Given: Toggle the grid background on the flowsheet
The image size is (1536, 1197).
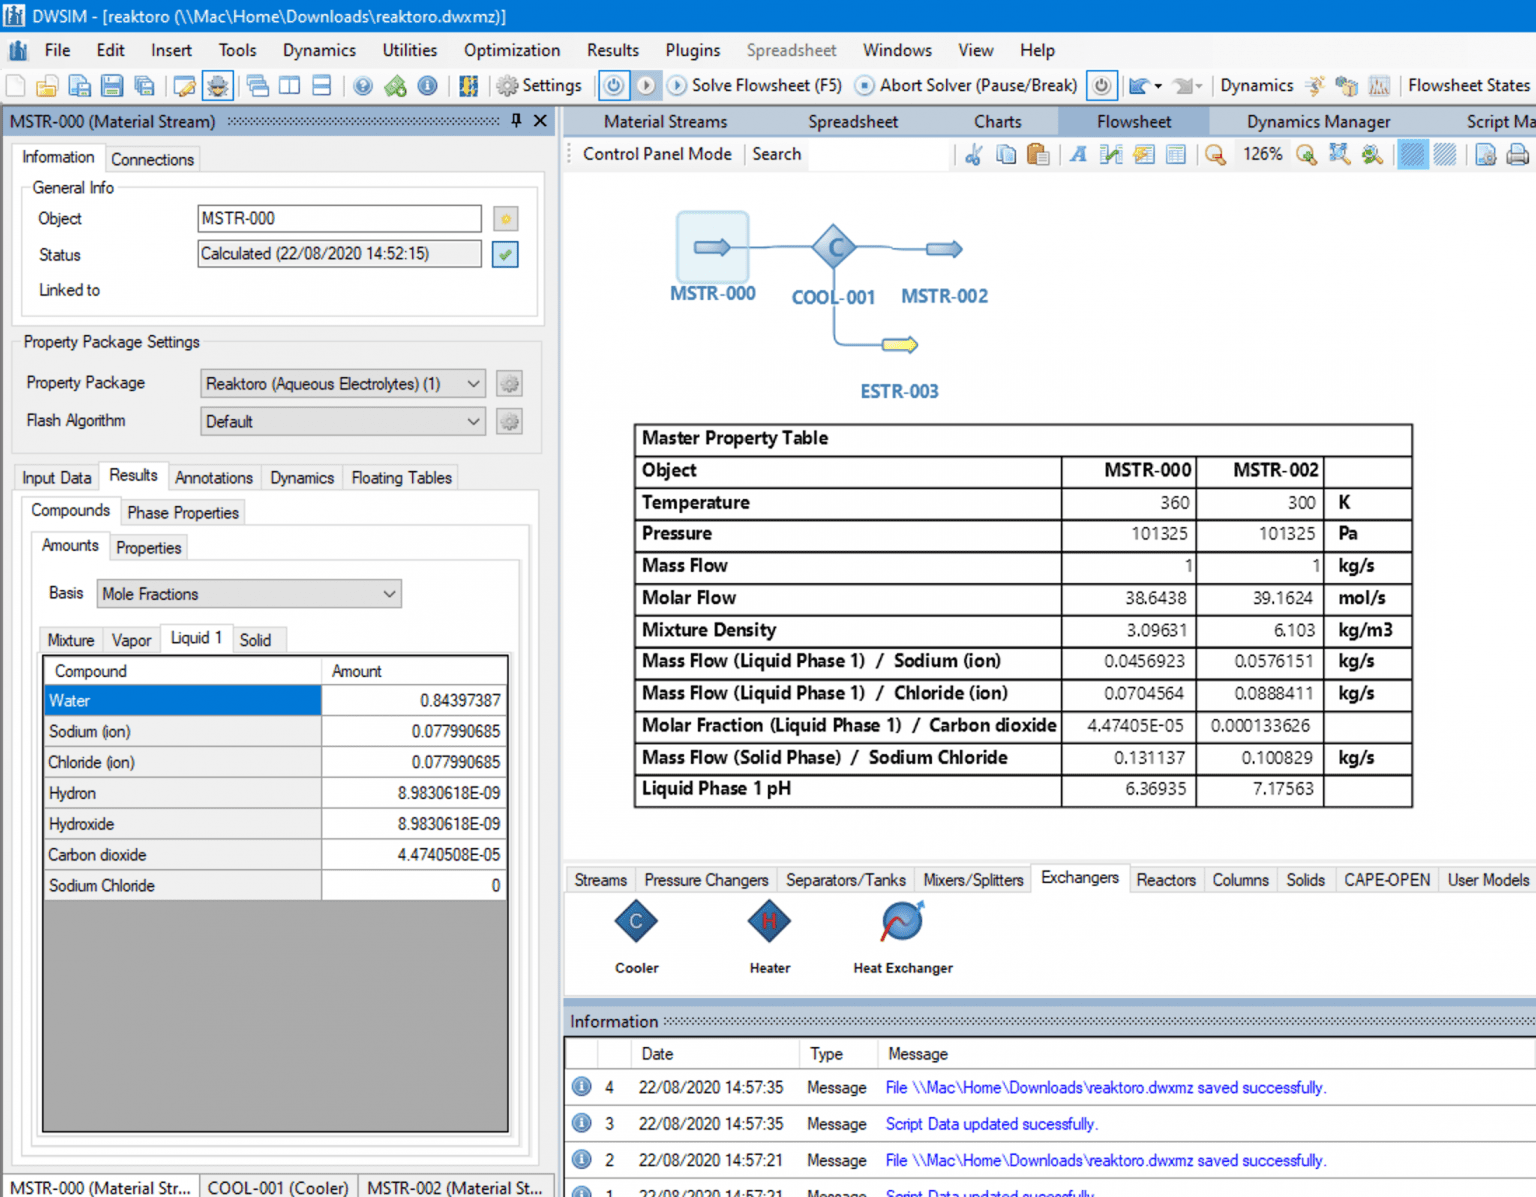Looking at the screenshot, I should pyautogui.click(x=1413, y=155).
